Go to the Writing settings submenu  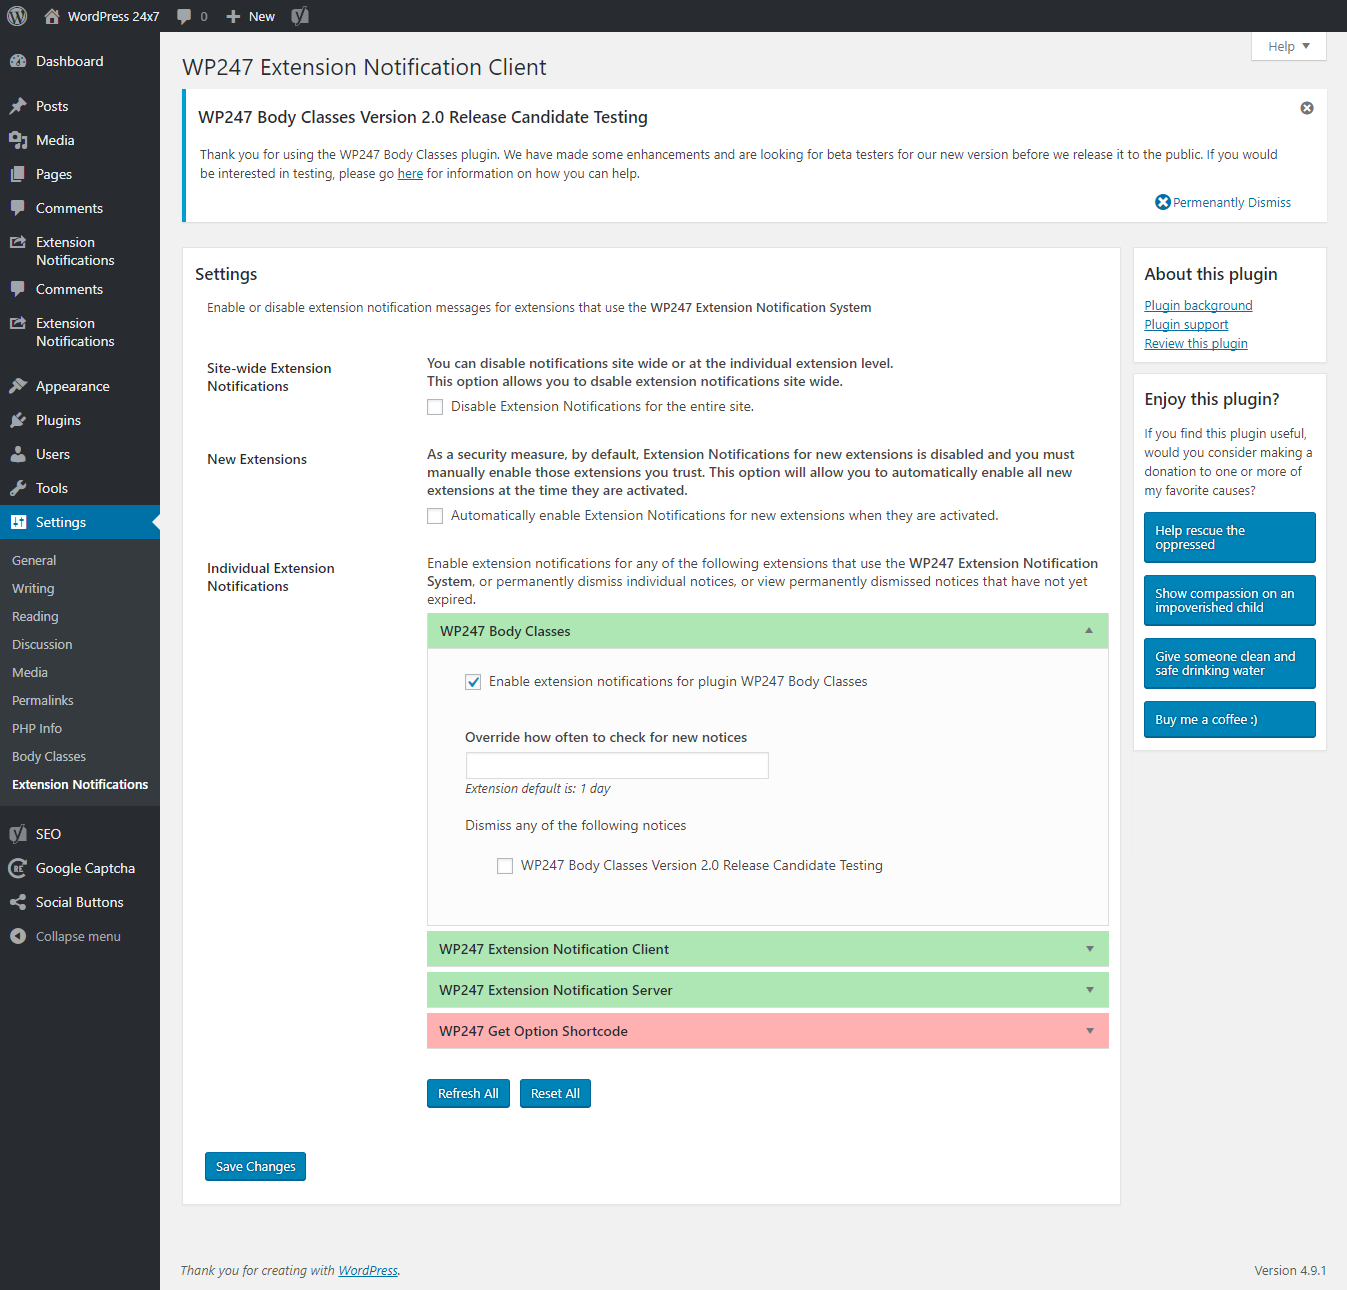point(33,589)
